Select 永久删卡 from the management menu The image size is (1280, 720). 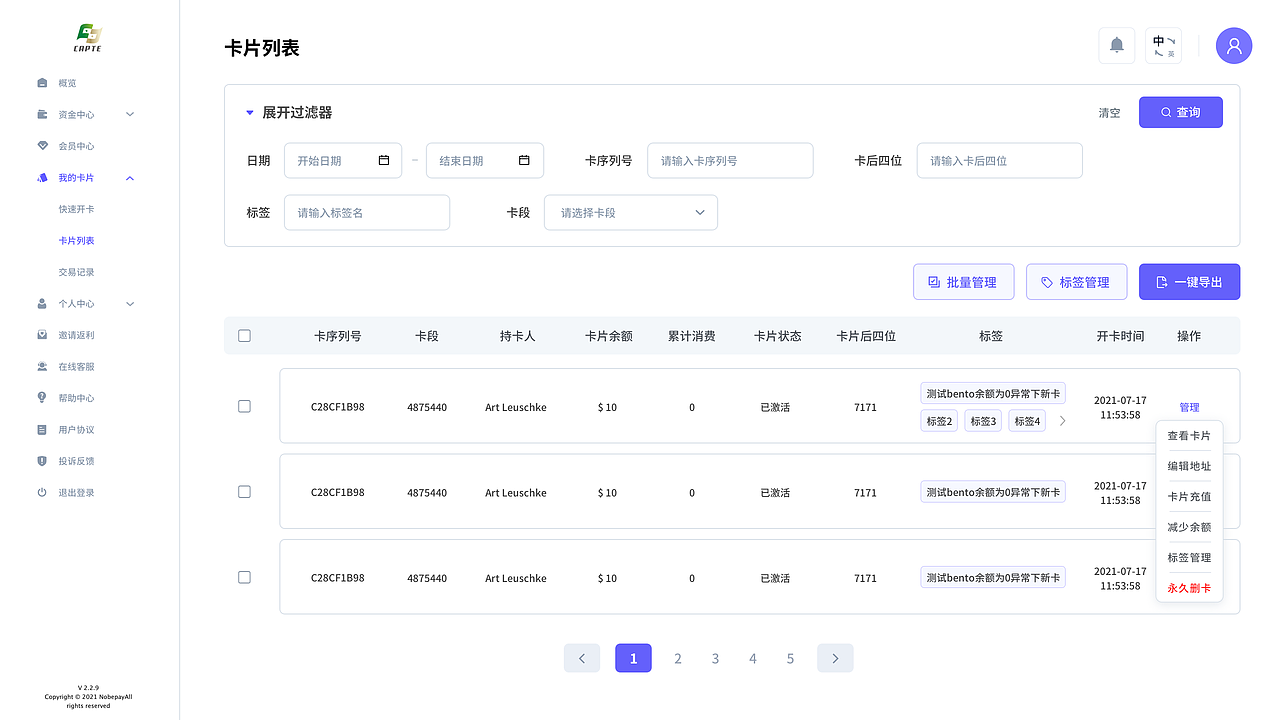pos(1188,587)
